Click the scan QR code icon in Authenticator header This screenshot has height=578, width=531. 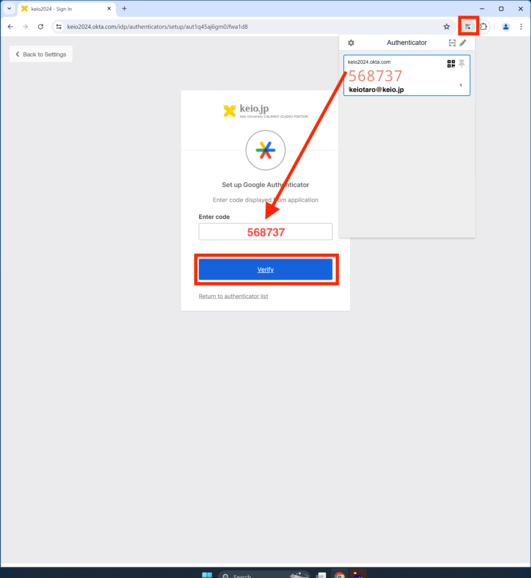tap(452, 43)
